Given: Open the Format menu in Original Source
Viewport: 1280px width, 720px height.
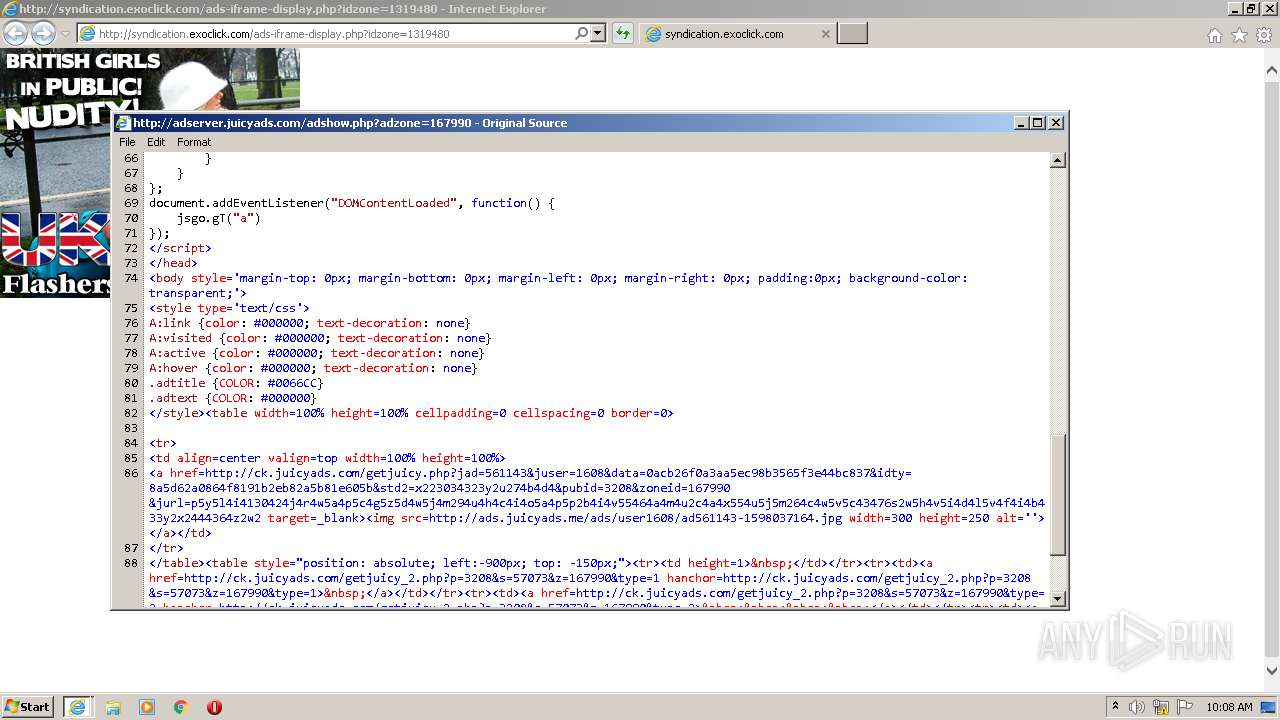Looking at the screenshot, I should [194, 142].
